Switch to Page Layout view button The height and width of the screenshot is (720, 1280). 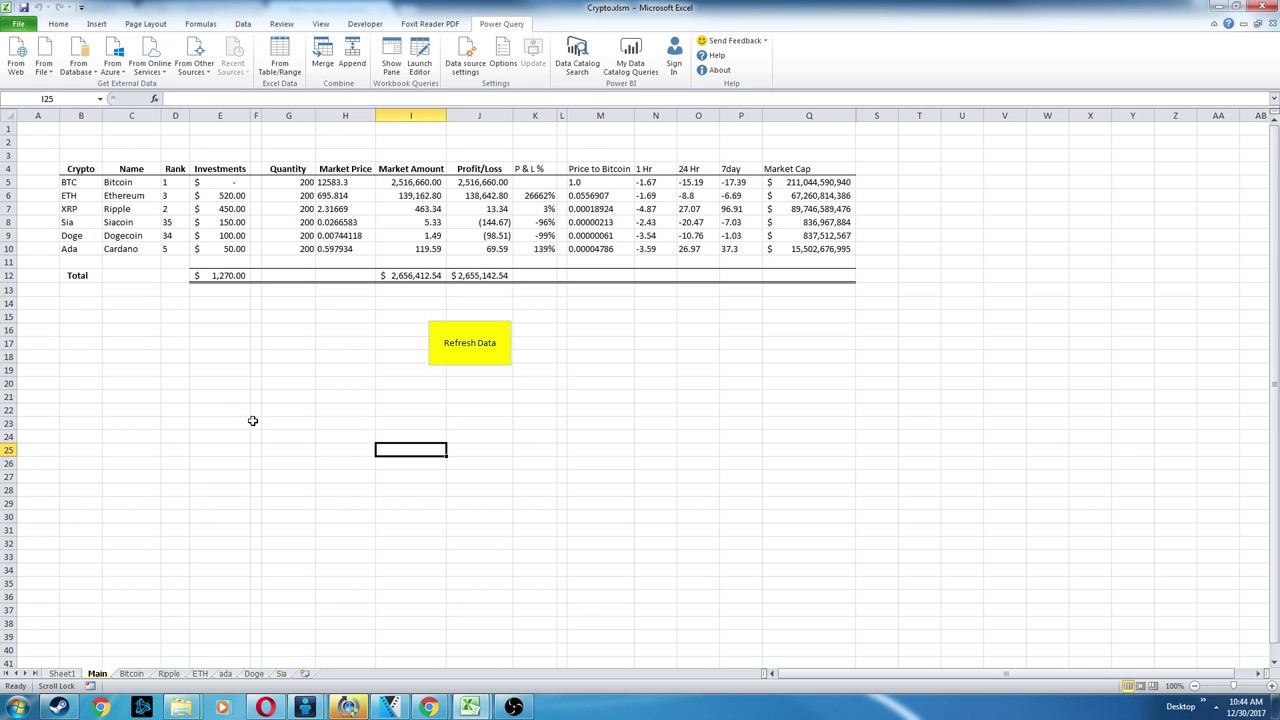1140,686
